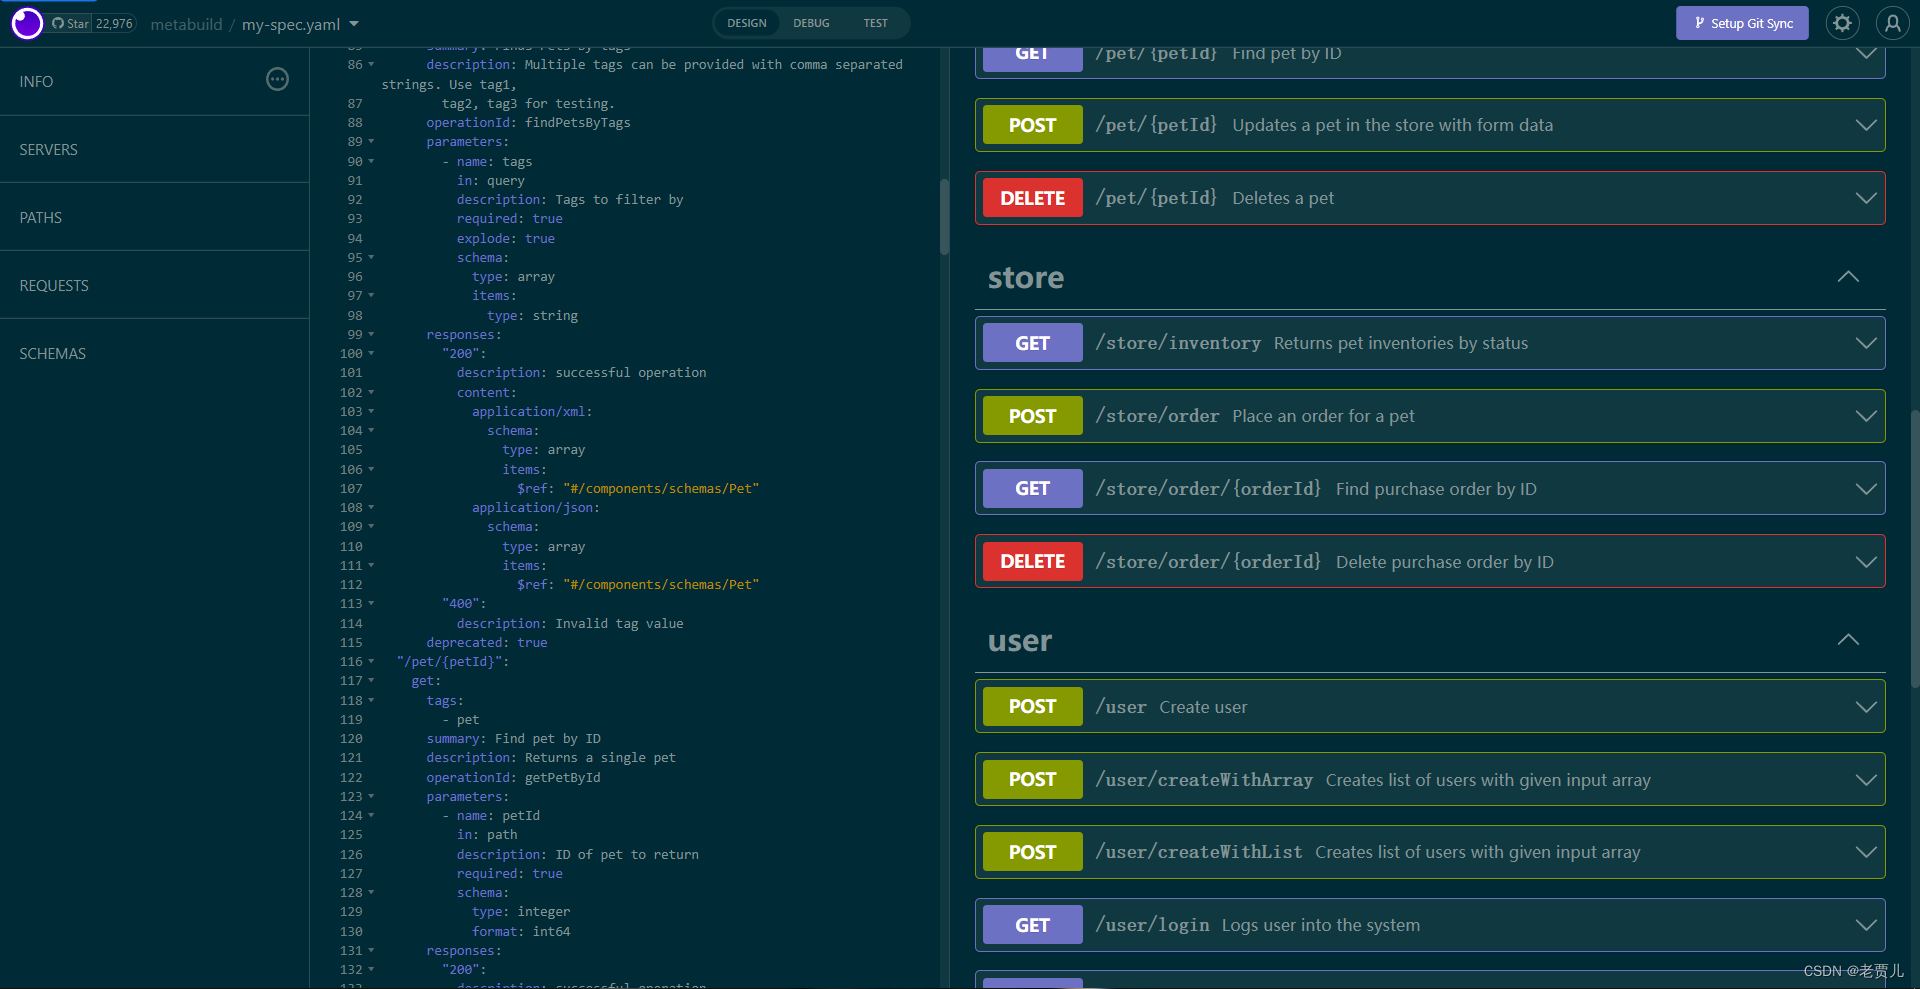This screenshot has width=1920, height=989.
Task: Click the GitHub Star badge
Action: click(x=92, y=23)
